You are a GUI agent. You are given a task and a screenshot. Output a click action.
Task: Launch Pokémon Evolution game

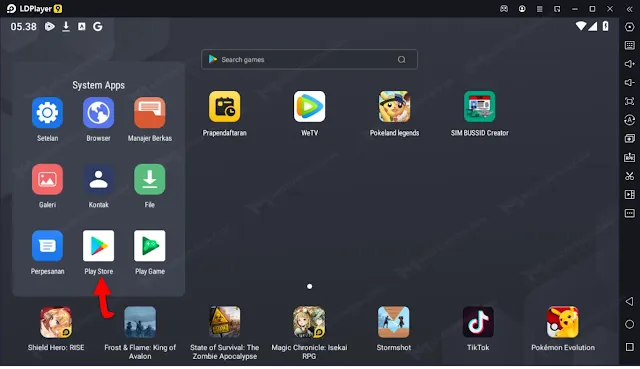[563, 322]
